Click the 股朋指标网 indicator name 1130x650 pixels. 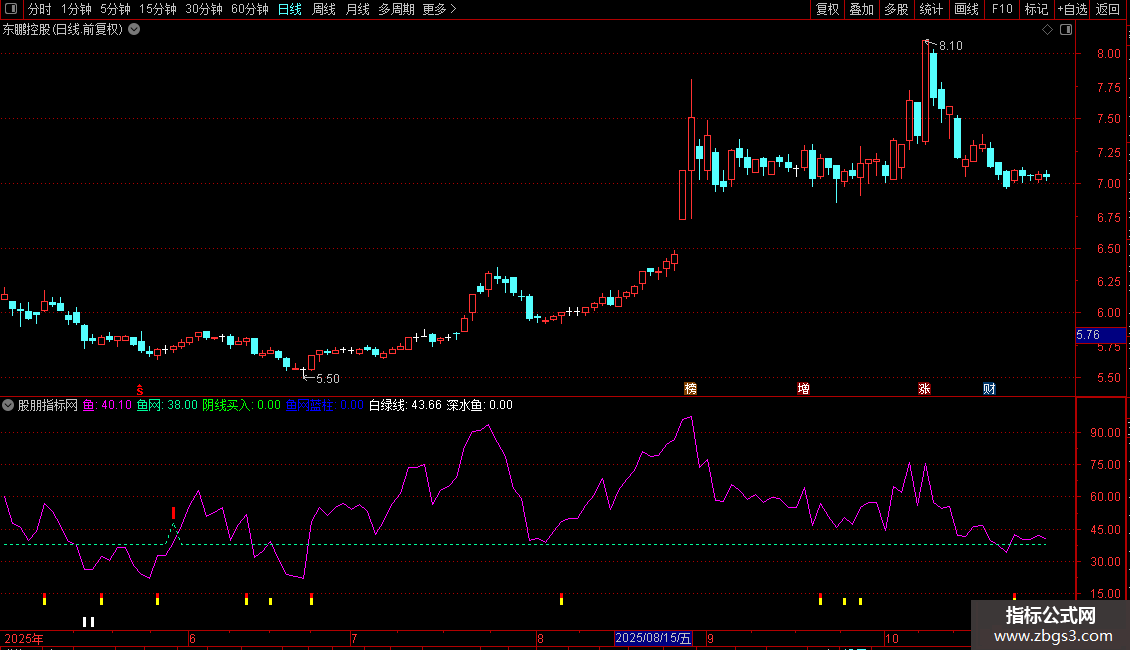[48, 405]
